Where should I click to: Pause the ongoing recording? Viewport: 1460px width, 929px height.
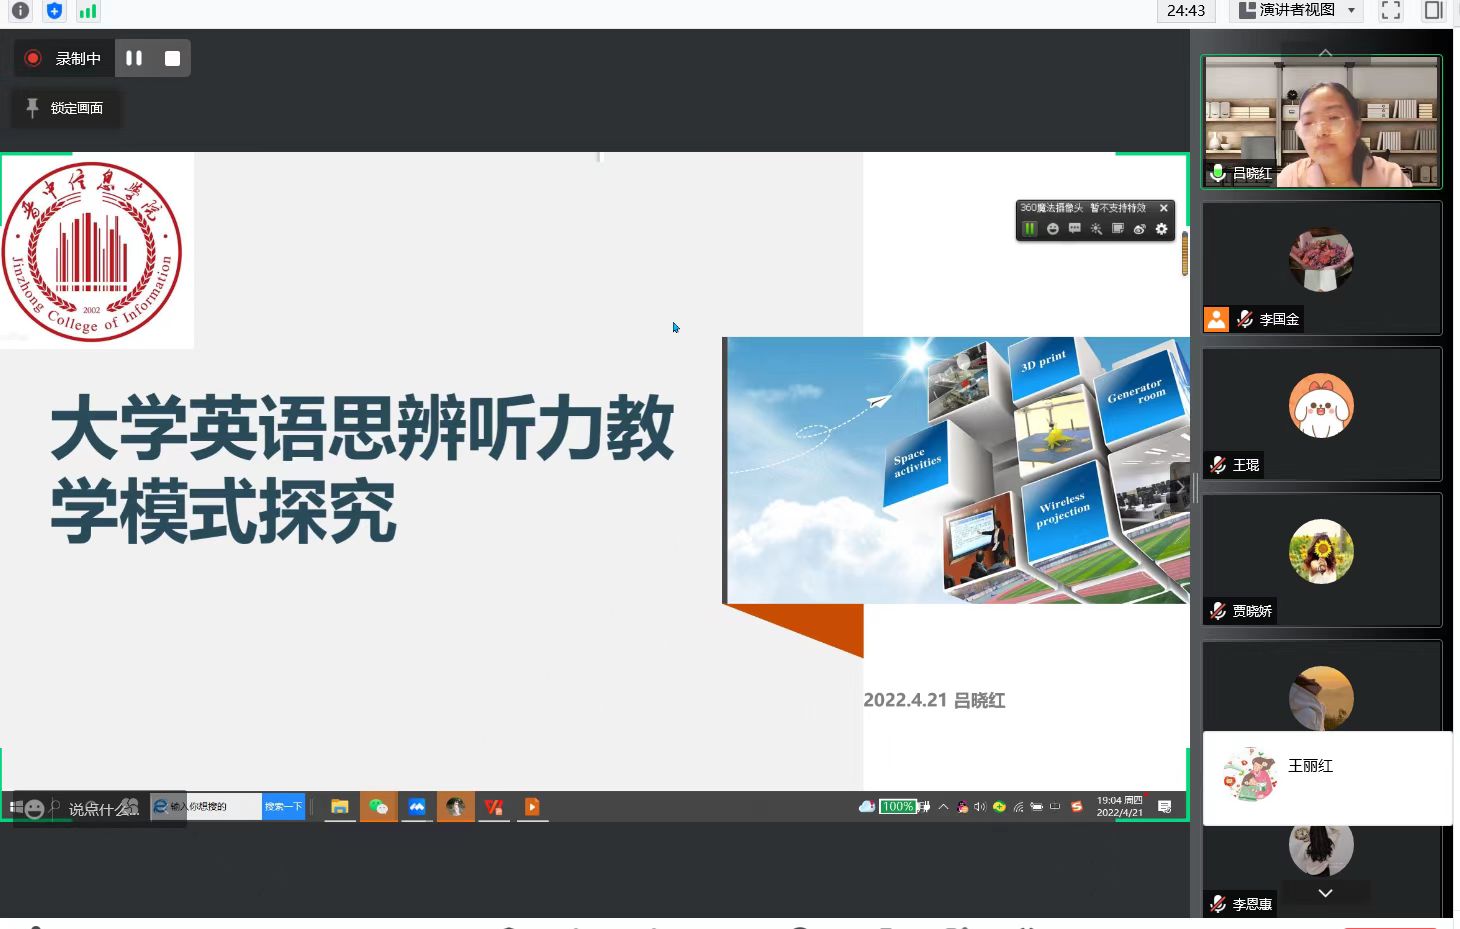click(133, 57)
